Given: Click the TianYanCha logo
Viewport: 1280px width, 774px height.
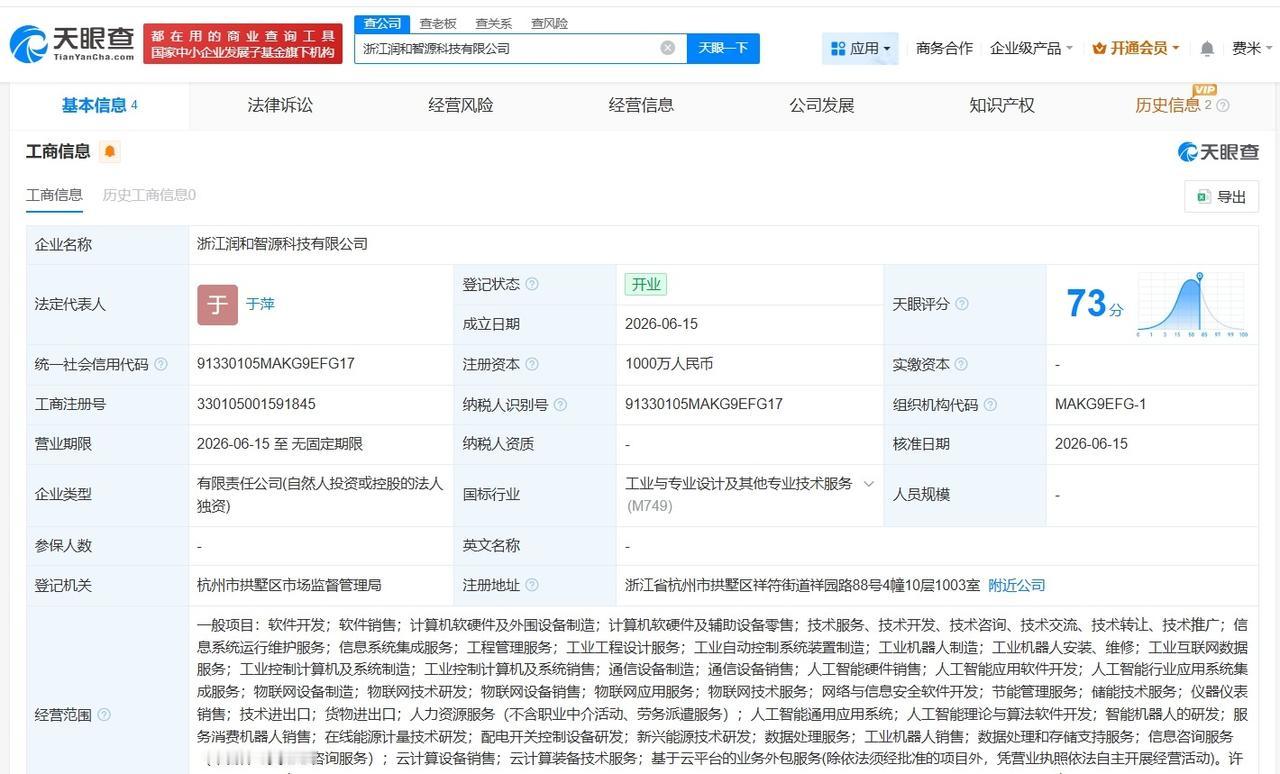Looking at the screenshot, I should (x=72, y=44).
